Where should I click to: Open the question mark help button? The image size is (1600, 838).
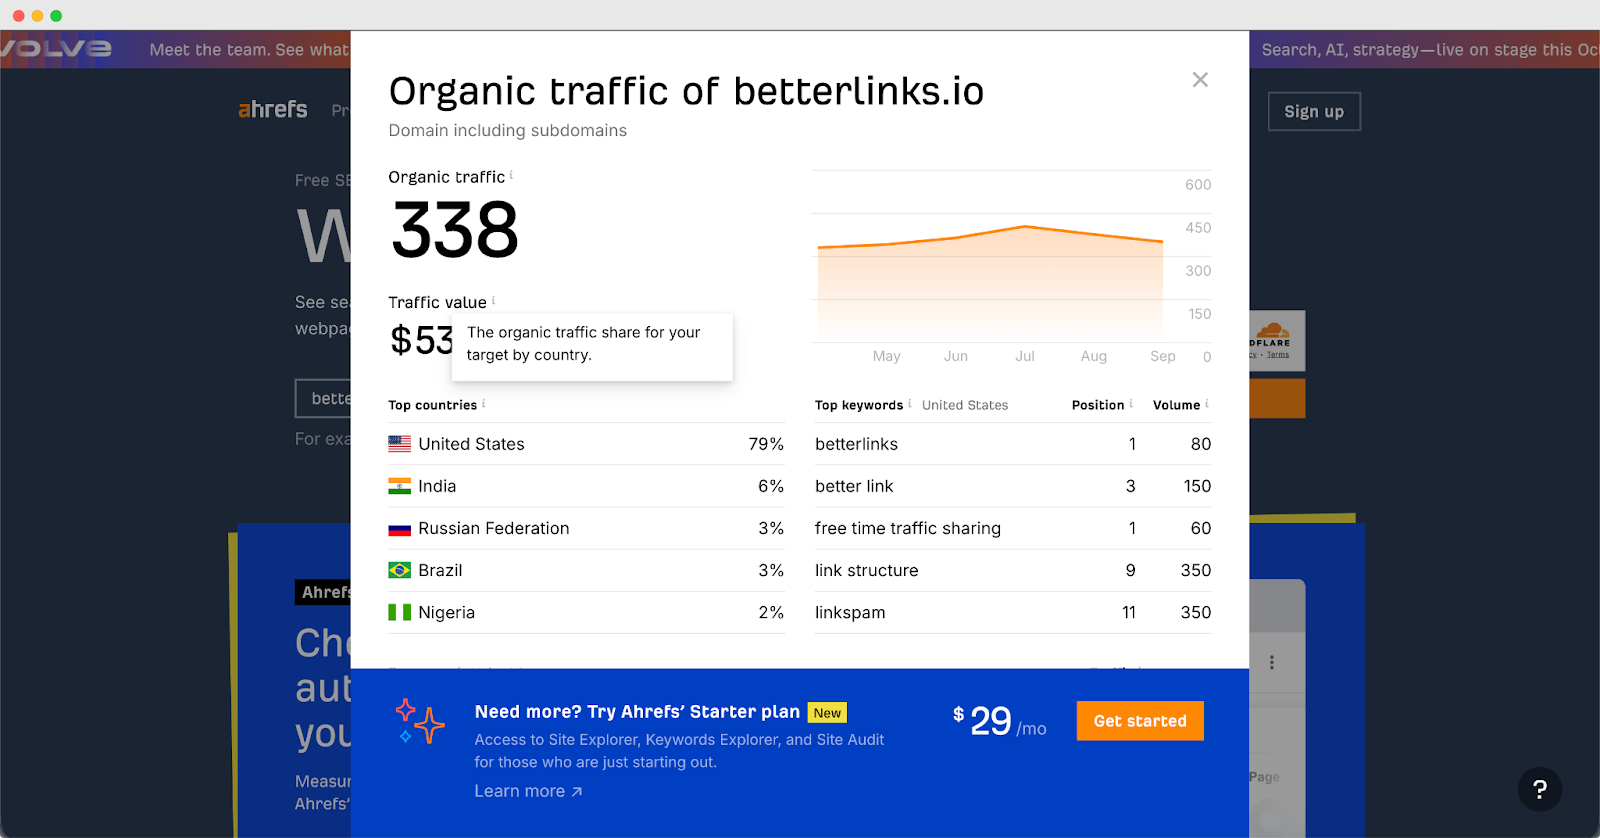(x=1538, y=789)
